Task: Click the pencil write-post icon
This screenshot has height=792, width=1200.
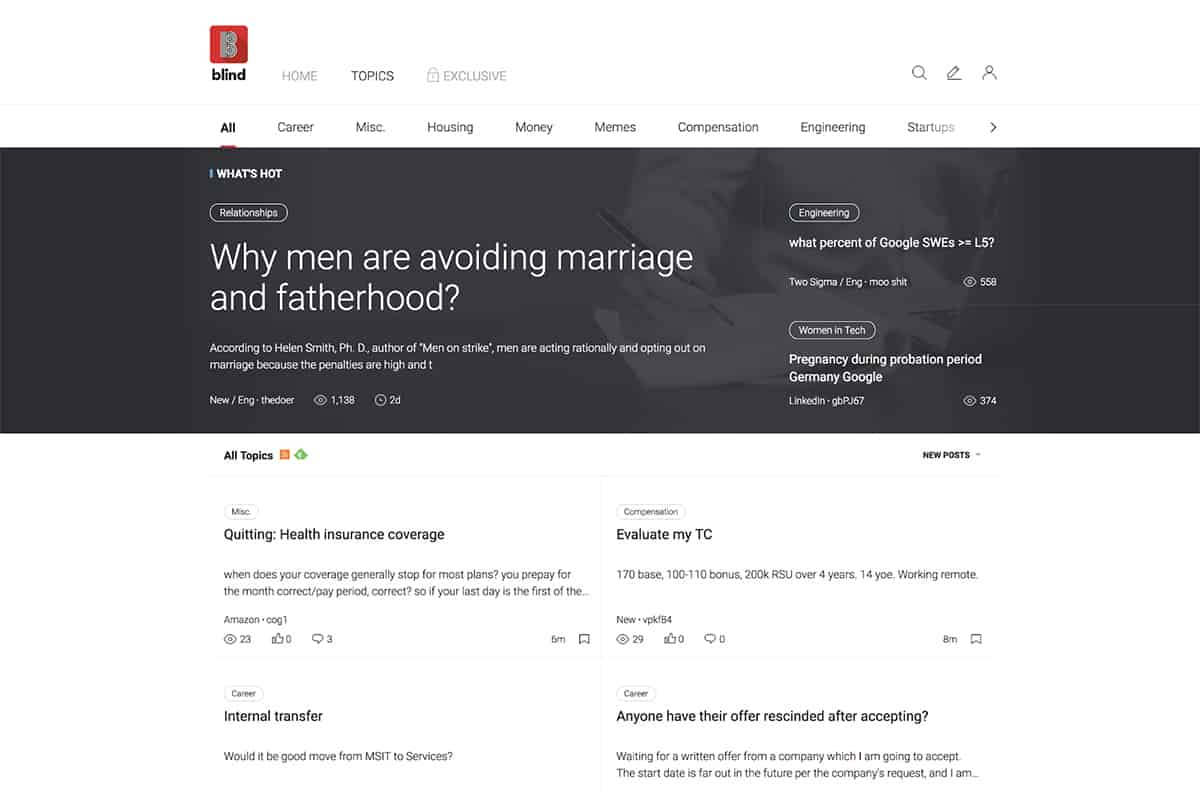Action: coord(954,73)
